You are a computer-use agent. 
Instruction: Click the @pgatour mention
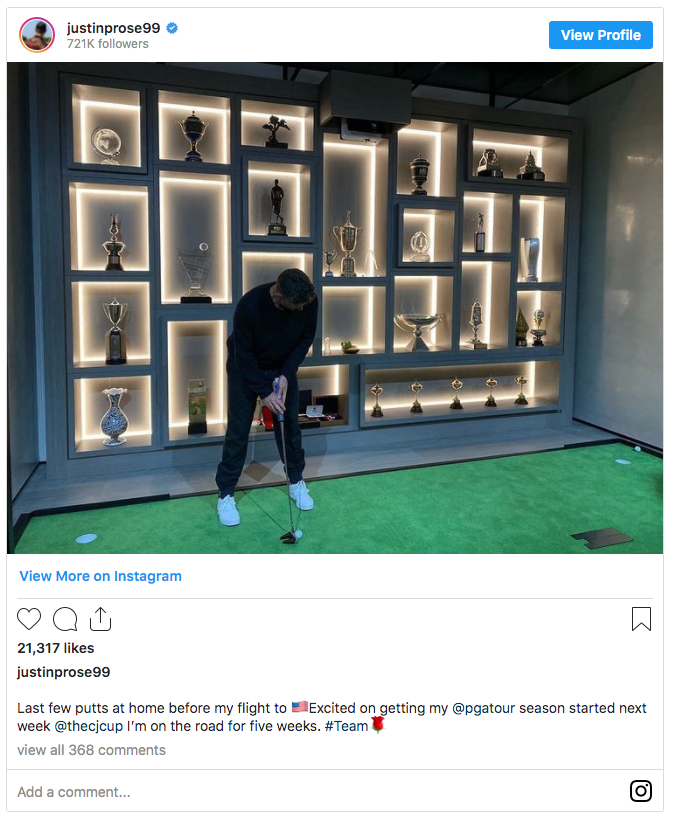[484, 708]
